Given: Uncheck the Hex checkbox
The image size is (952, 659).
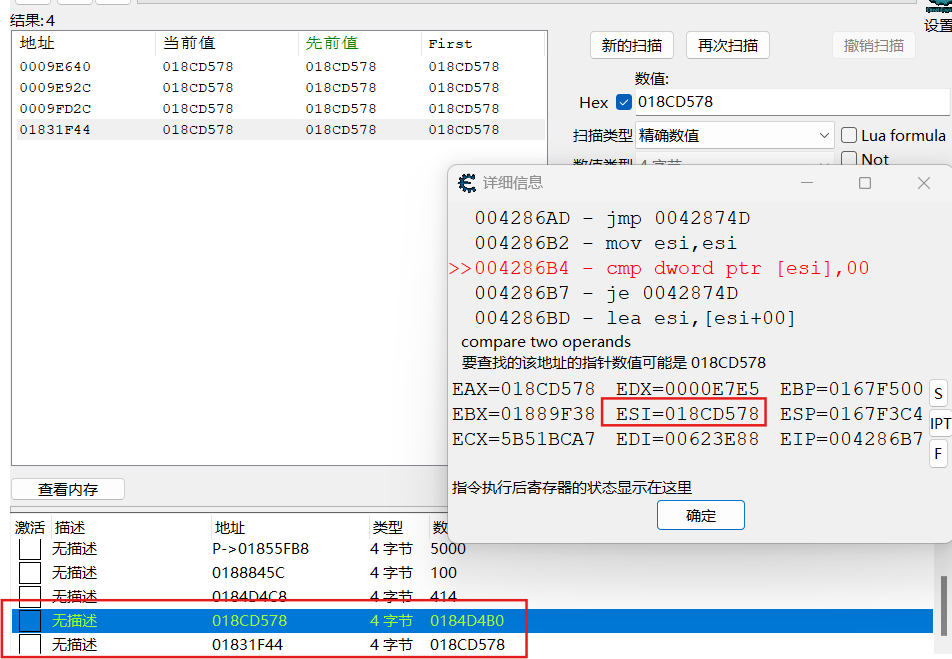Looking at the screenshot, I should coord(624,102).
